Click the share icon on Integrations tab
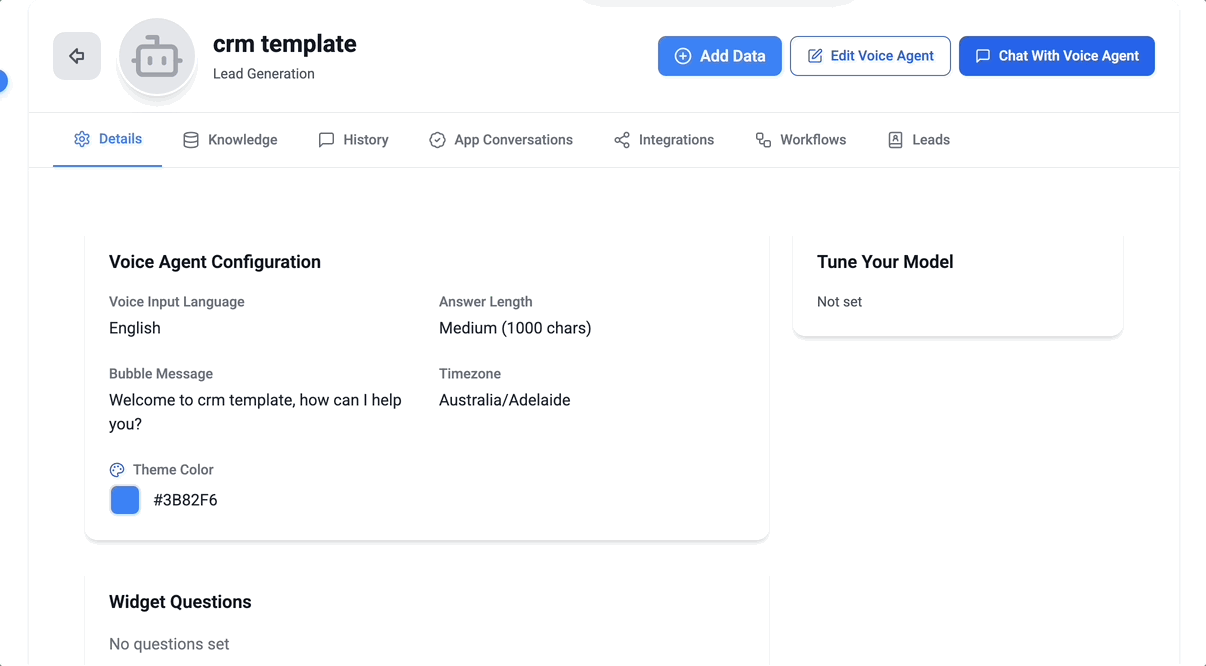The height and width of the screenshot is (666, 1206). pyautogui.click(x=622, y=140)
